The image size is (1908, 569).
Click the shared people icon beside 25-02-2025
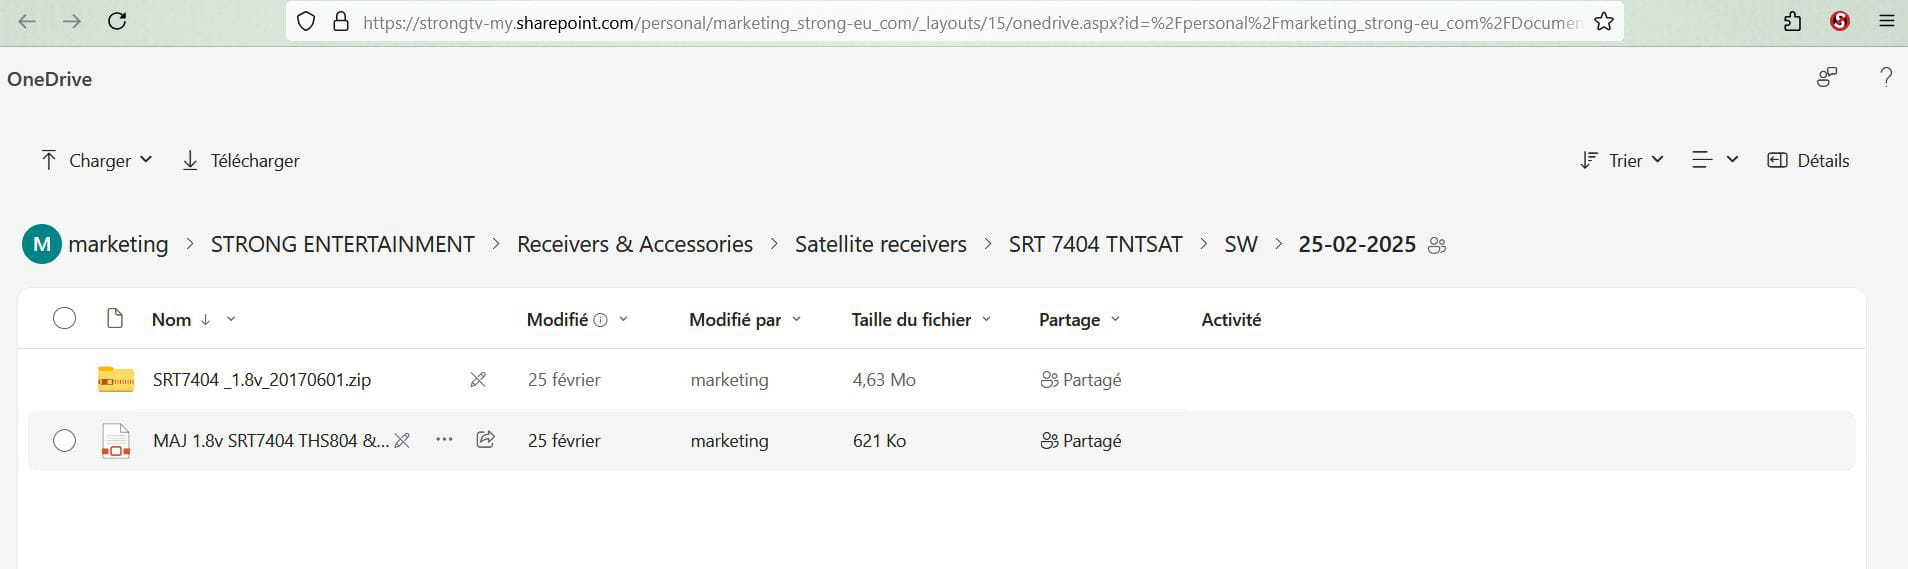tap(1437, 245)
